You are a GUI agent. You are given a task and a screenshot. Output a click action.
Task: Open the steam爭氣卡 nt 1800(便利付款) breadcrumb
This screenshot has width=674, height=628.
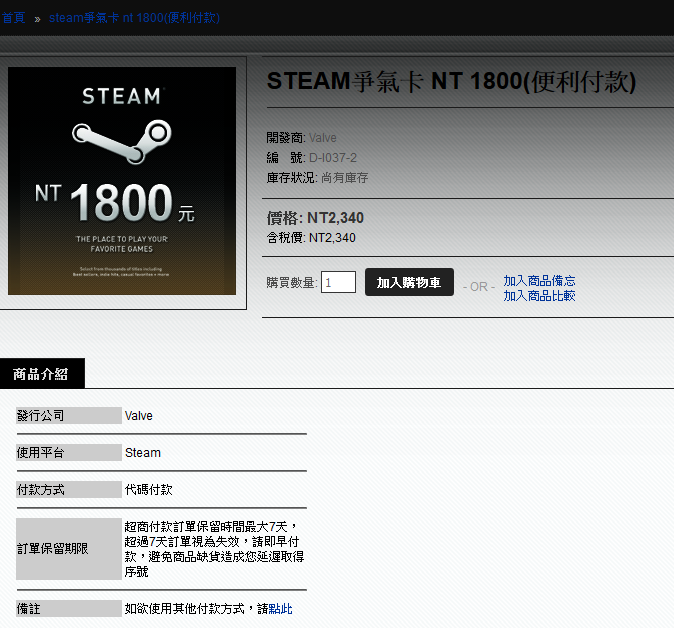[x=134, y=18]
